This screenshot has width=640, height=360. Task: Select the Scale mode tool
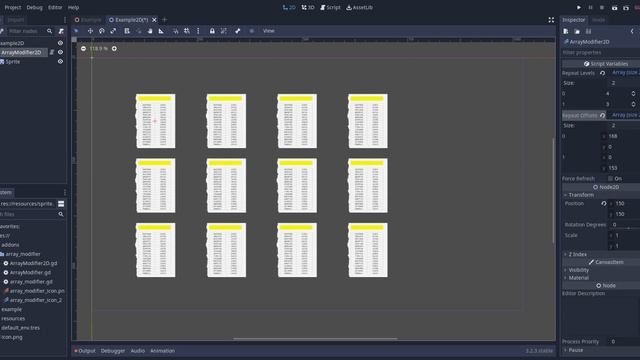coord(113,31)
